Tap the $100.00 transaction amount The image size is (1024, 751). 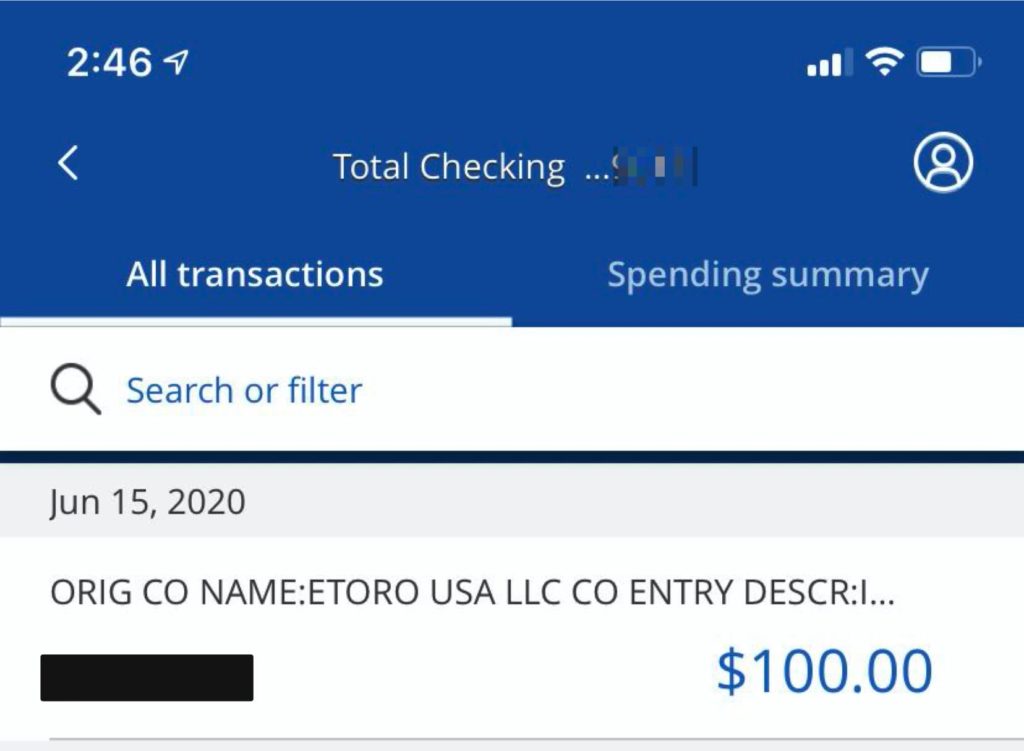click(824, 671)
